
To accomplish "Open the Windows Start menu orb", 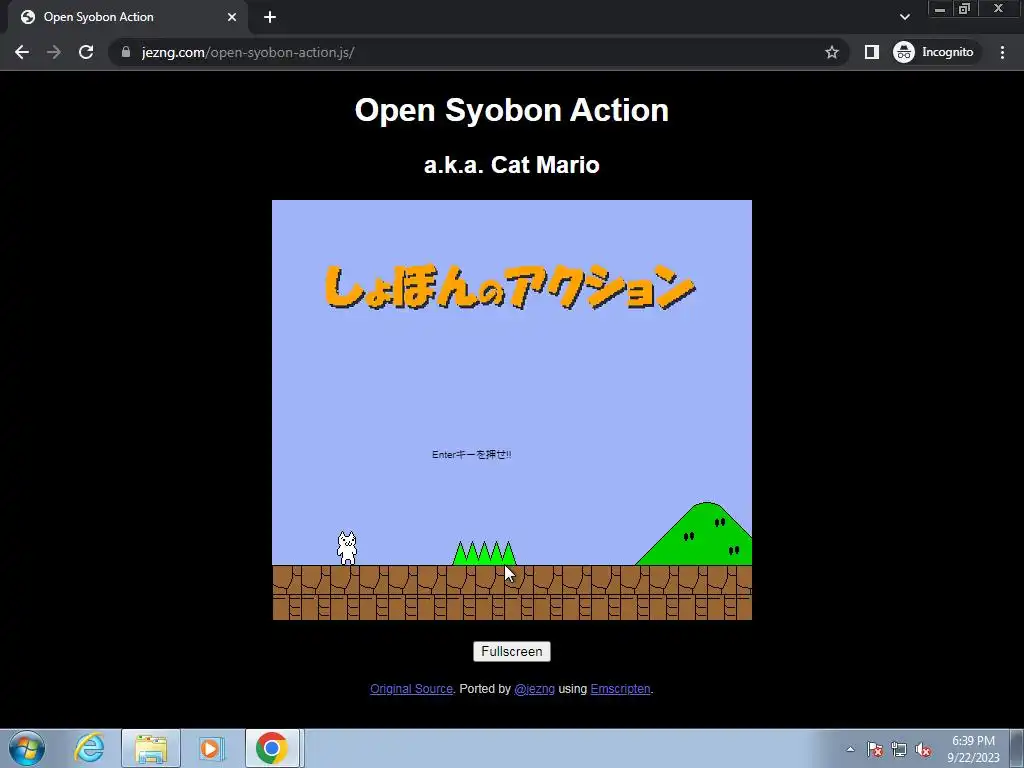I will [x=27, y=748].
